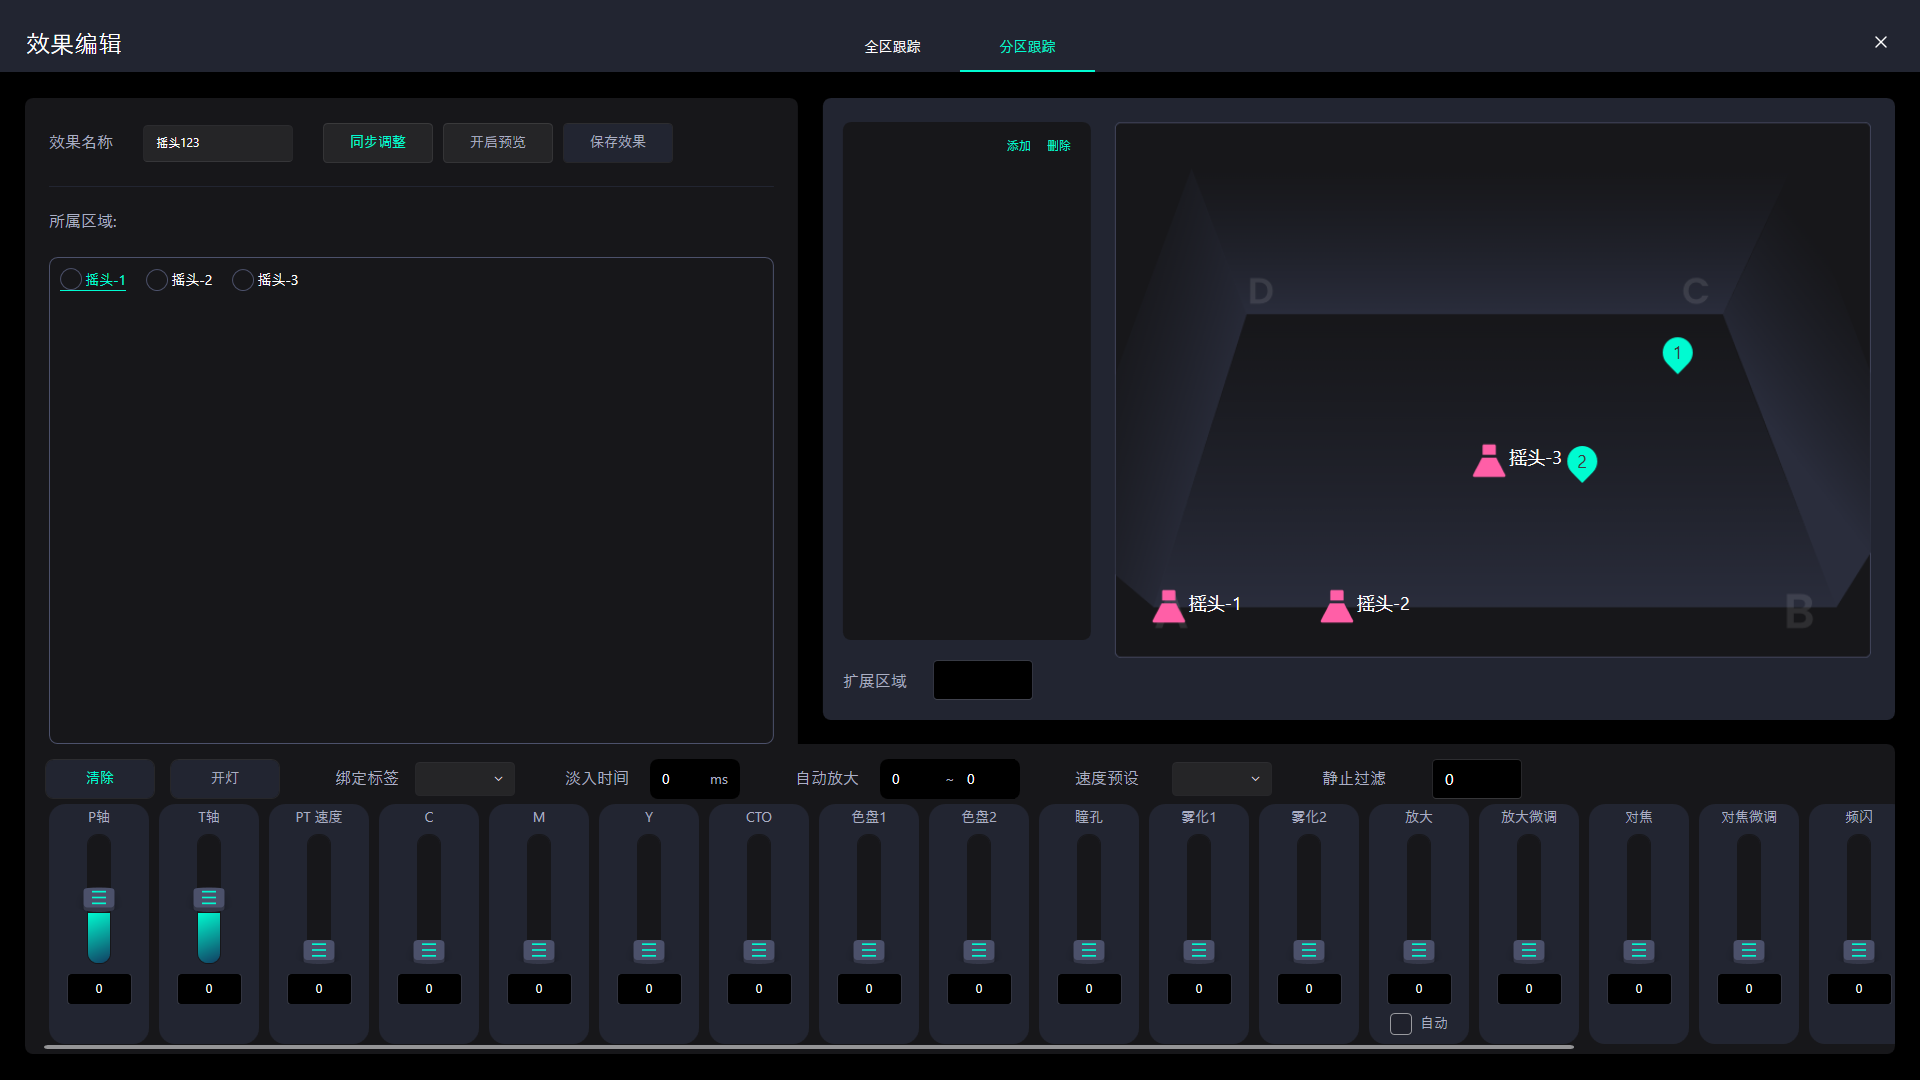
Task: Click the 摇头-3 fixture icon on stage
Action: click(x=1488, y=461)
